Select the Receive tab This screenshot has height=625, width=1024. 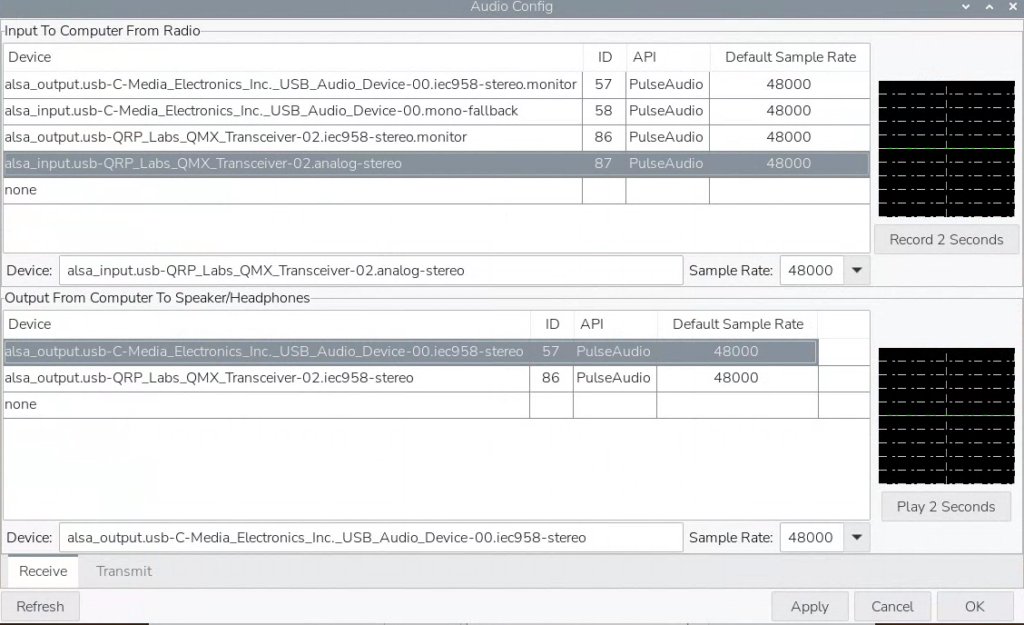(x=43, y=571)
